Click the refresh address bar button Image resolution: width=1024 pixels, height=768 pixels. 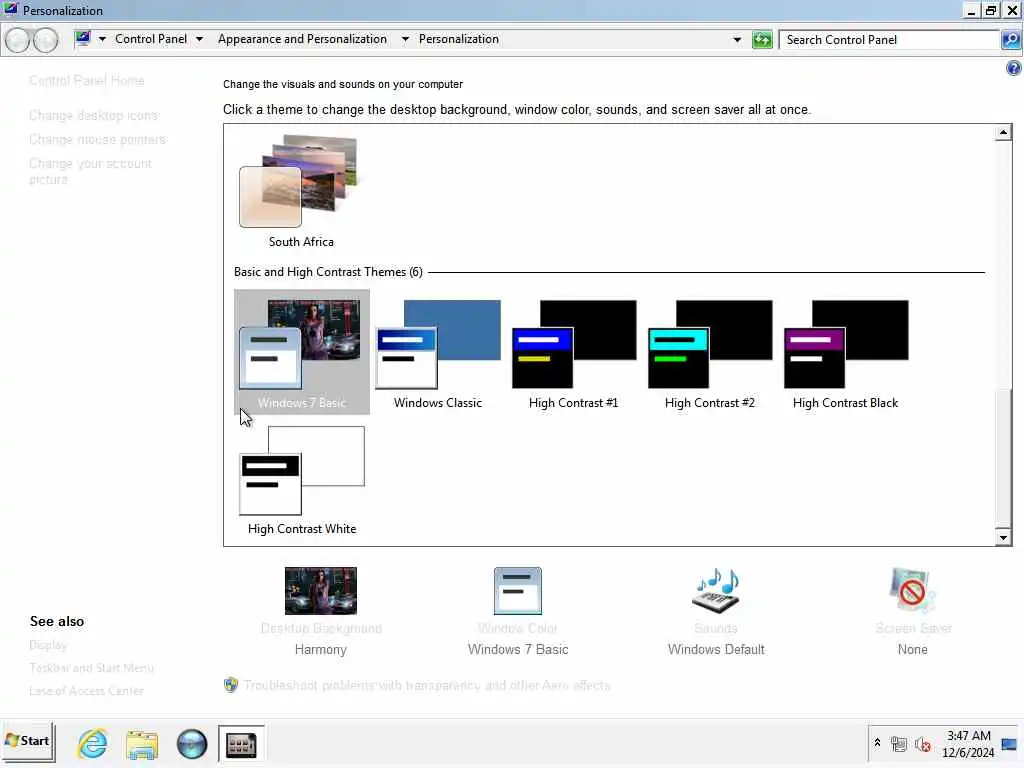[x=761, y=40]
